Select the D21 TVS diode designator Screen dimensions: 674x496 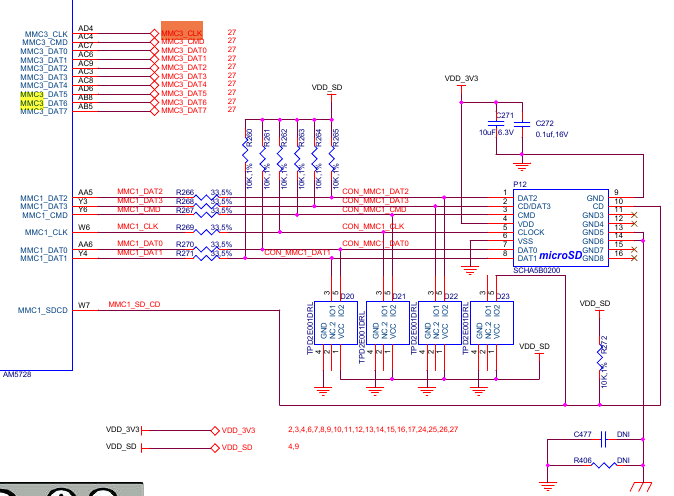coord(399,296)
